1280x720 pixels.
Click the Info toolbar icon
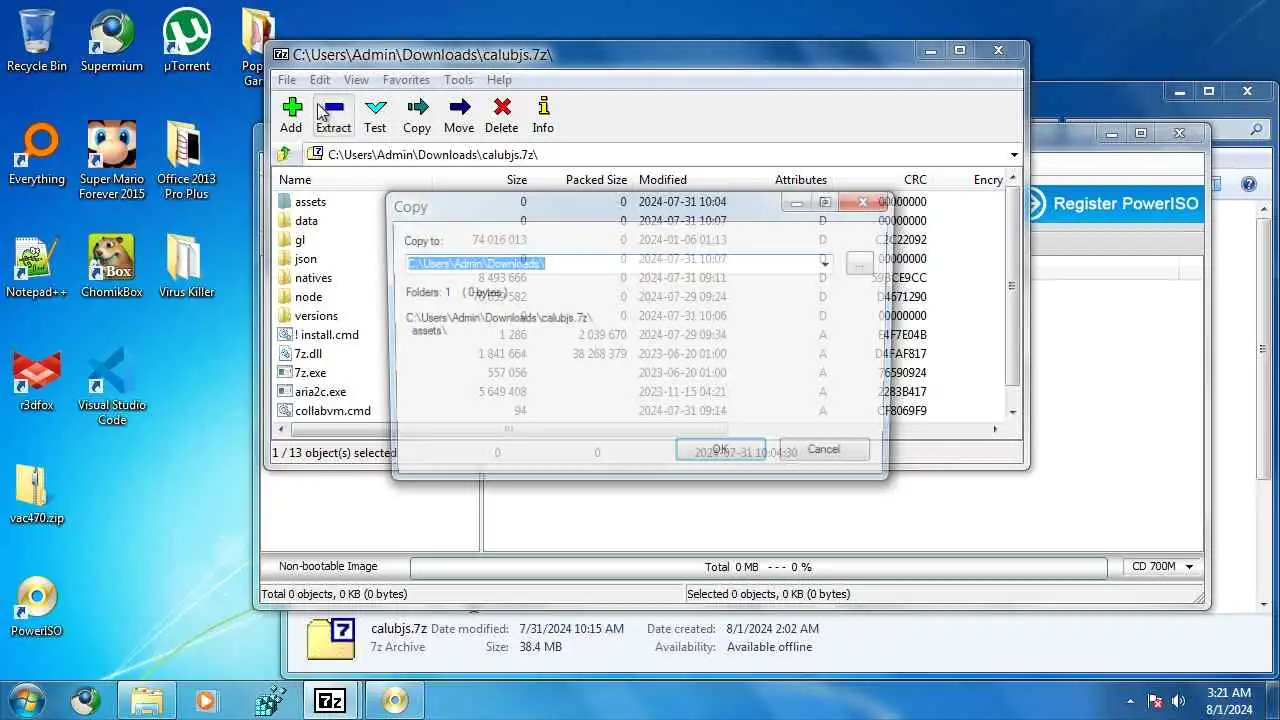pyautogui.click(x=543, y=115)
